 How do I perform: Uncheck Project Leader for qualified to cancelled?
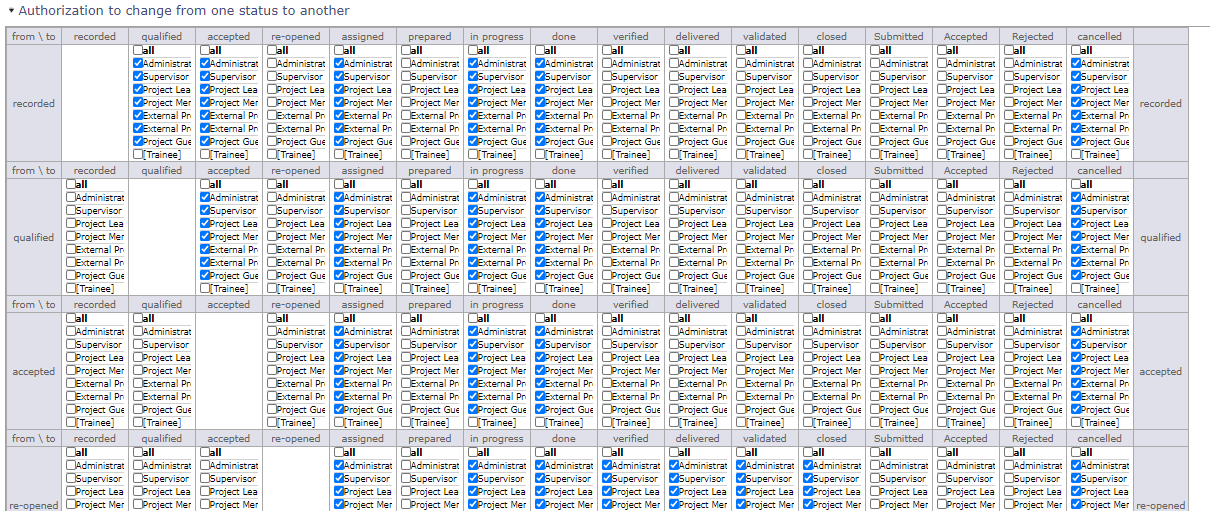coord(1077,223)
